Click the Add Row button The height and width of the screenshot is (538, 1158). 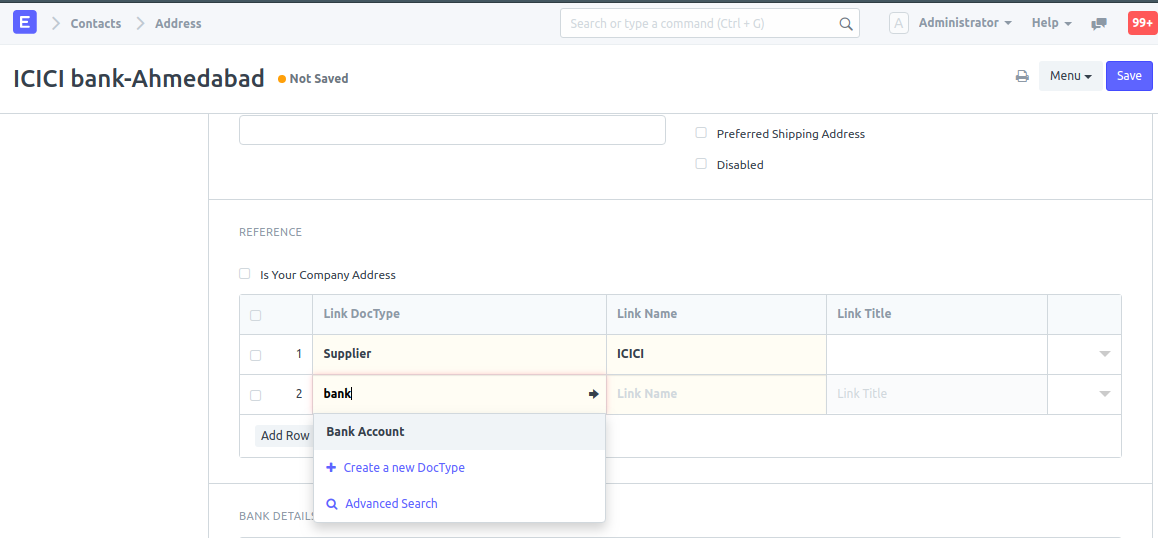(284, 435)
